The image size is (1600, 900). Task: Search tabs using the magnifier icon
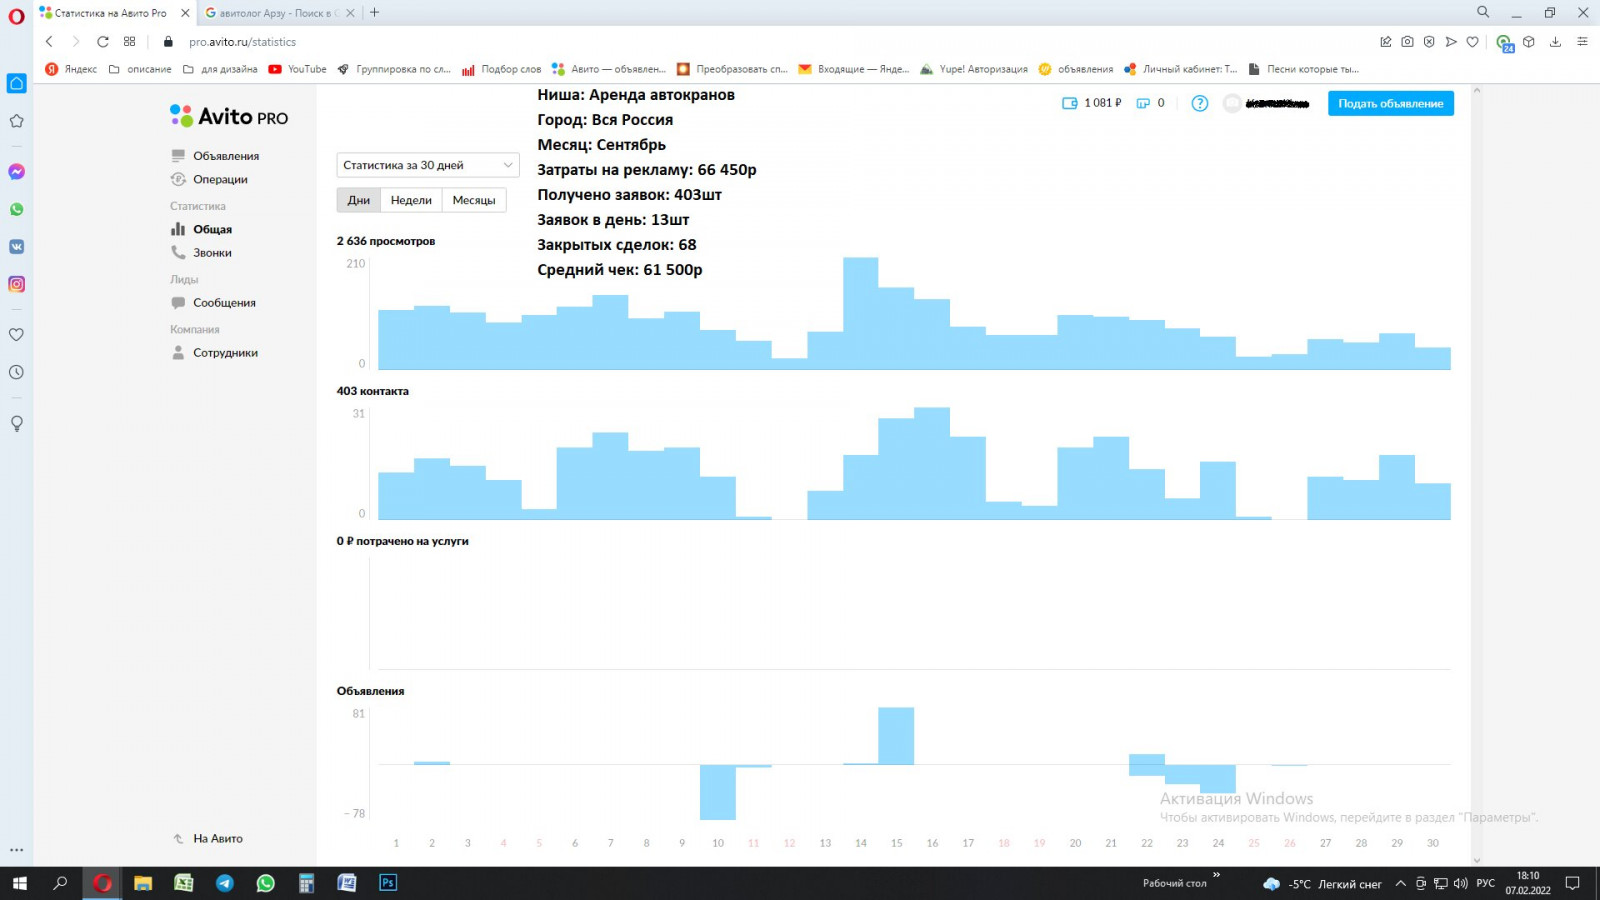pos(1483,12)
